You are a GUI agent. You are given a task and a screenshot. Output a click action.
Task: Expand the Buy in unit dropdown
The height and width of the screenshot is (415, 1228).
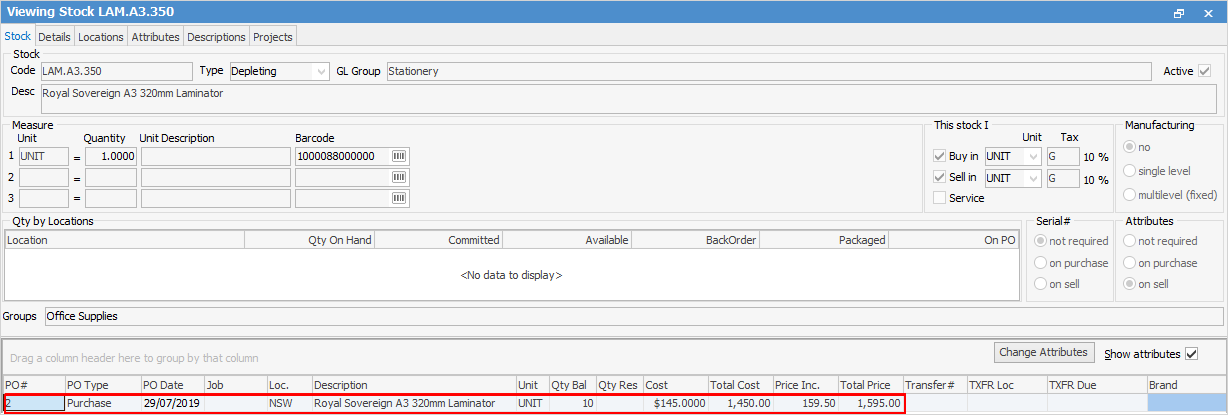tap(1032, 157)
